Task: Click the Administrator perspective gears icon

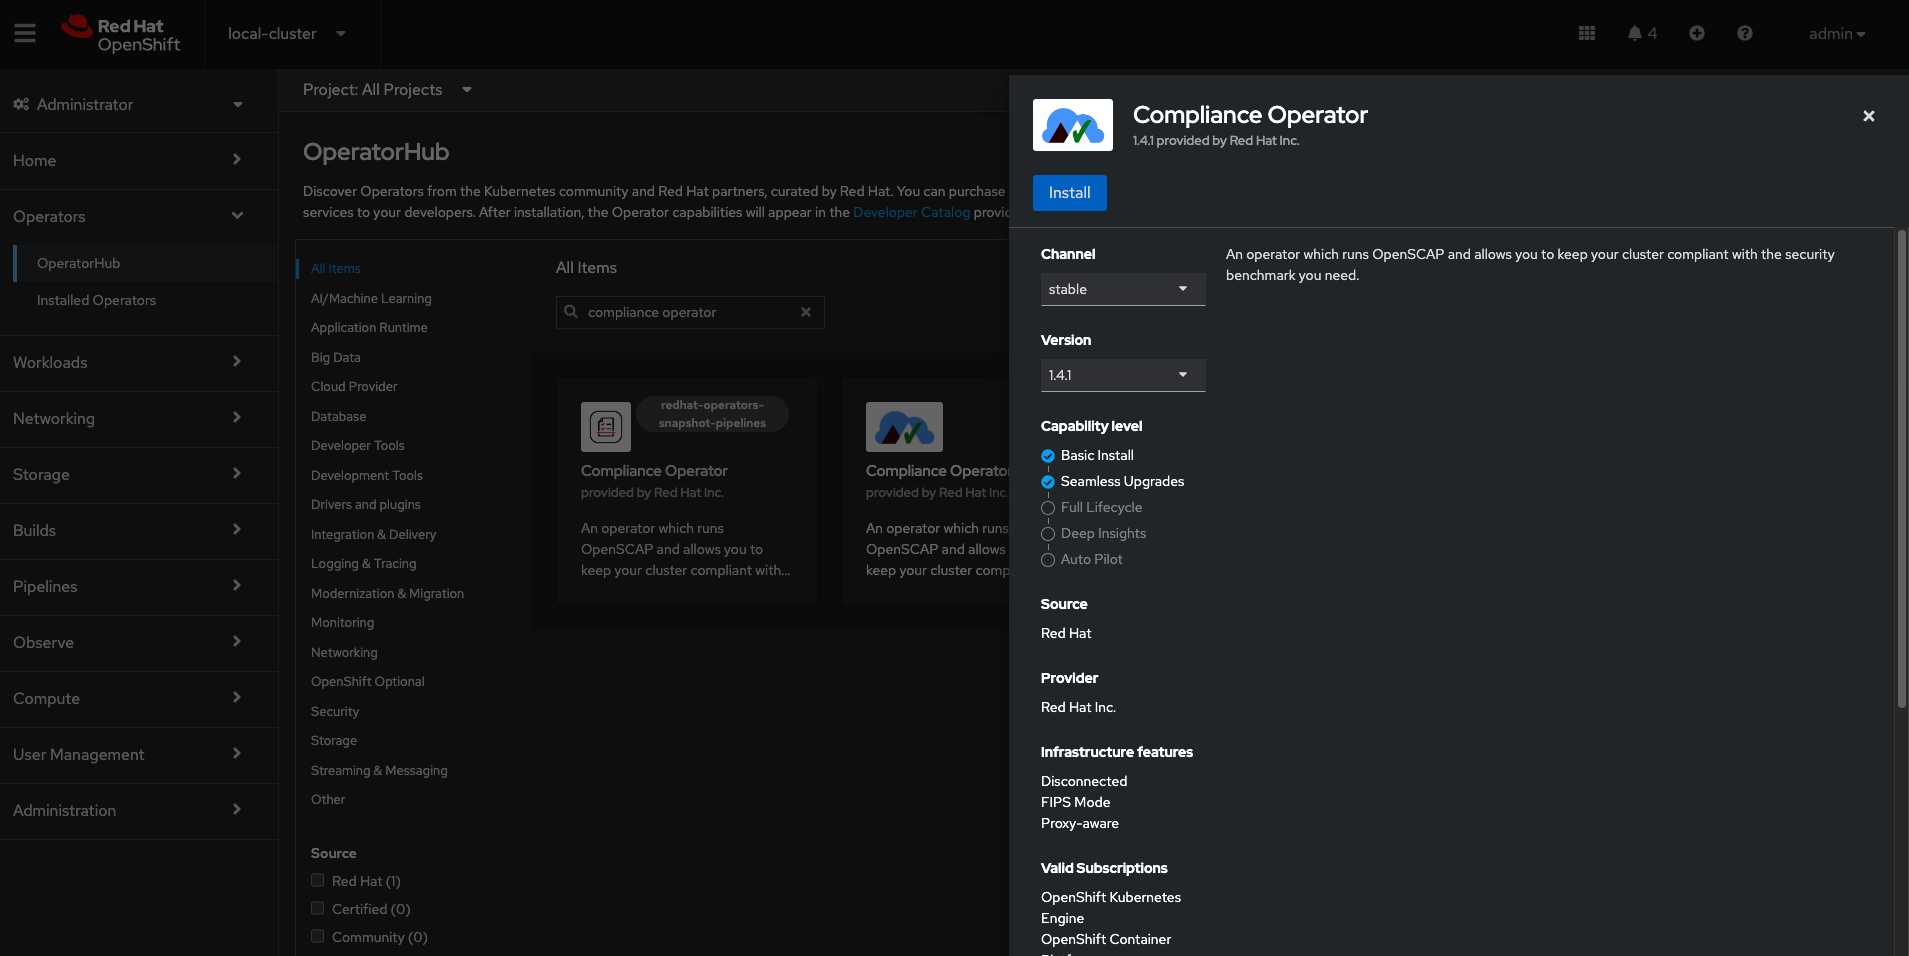Action: (21, 104)
